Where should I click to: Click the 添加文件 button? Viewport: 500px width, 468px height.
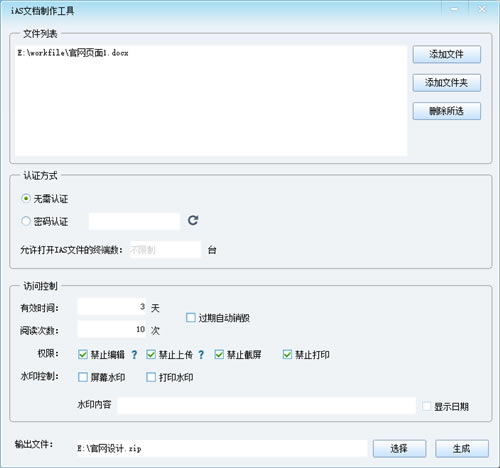coord(447,54)
